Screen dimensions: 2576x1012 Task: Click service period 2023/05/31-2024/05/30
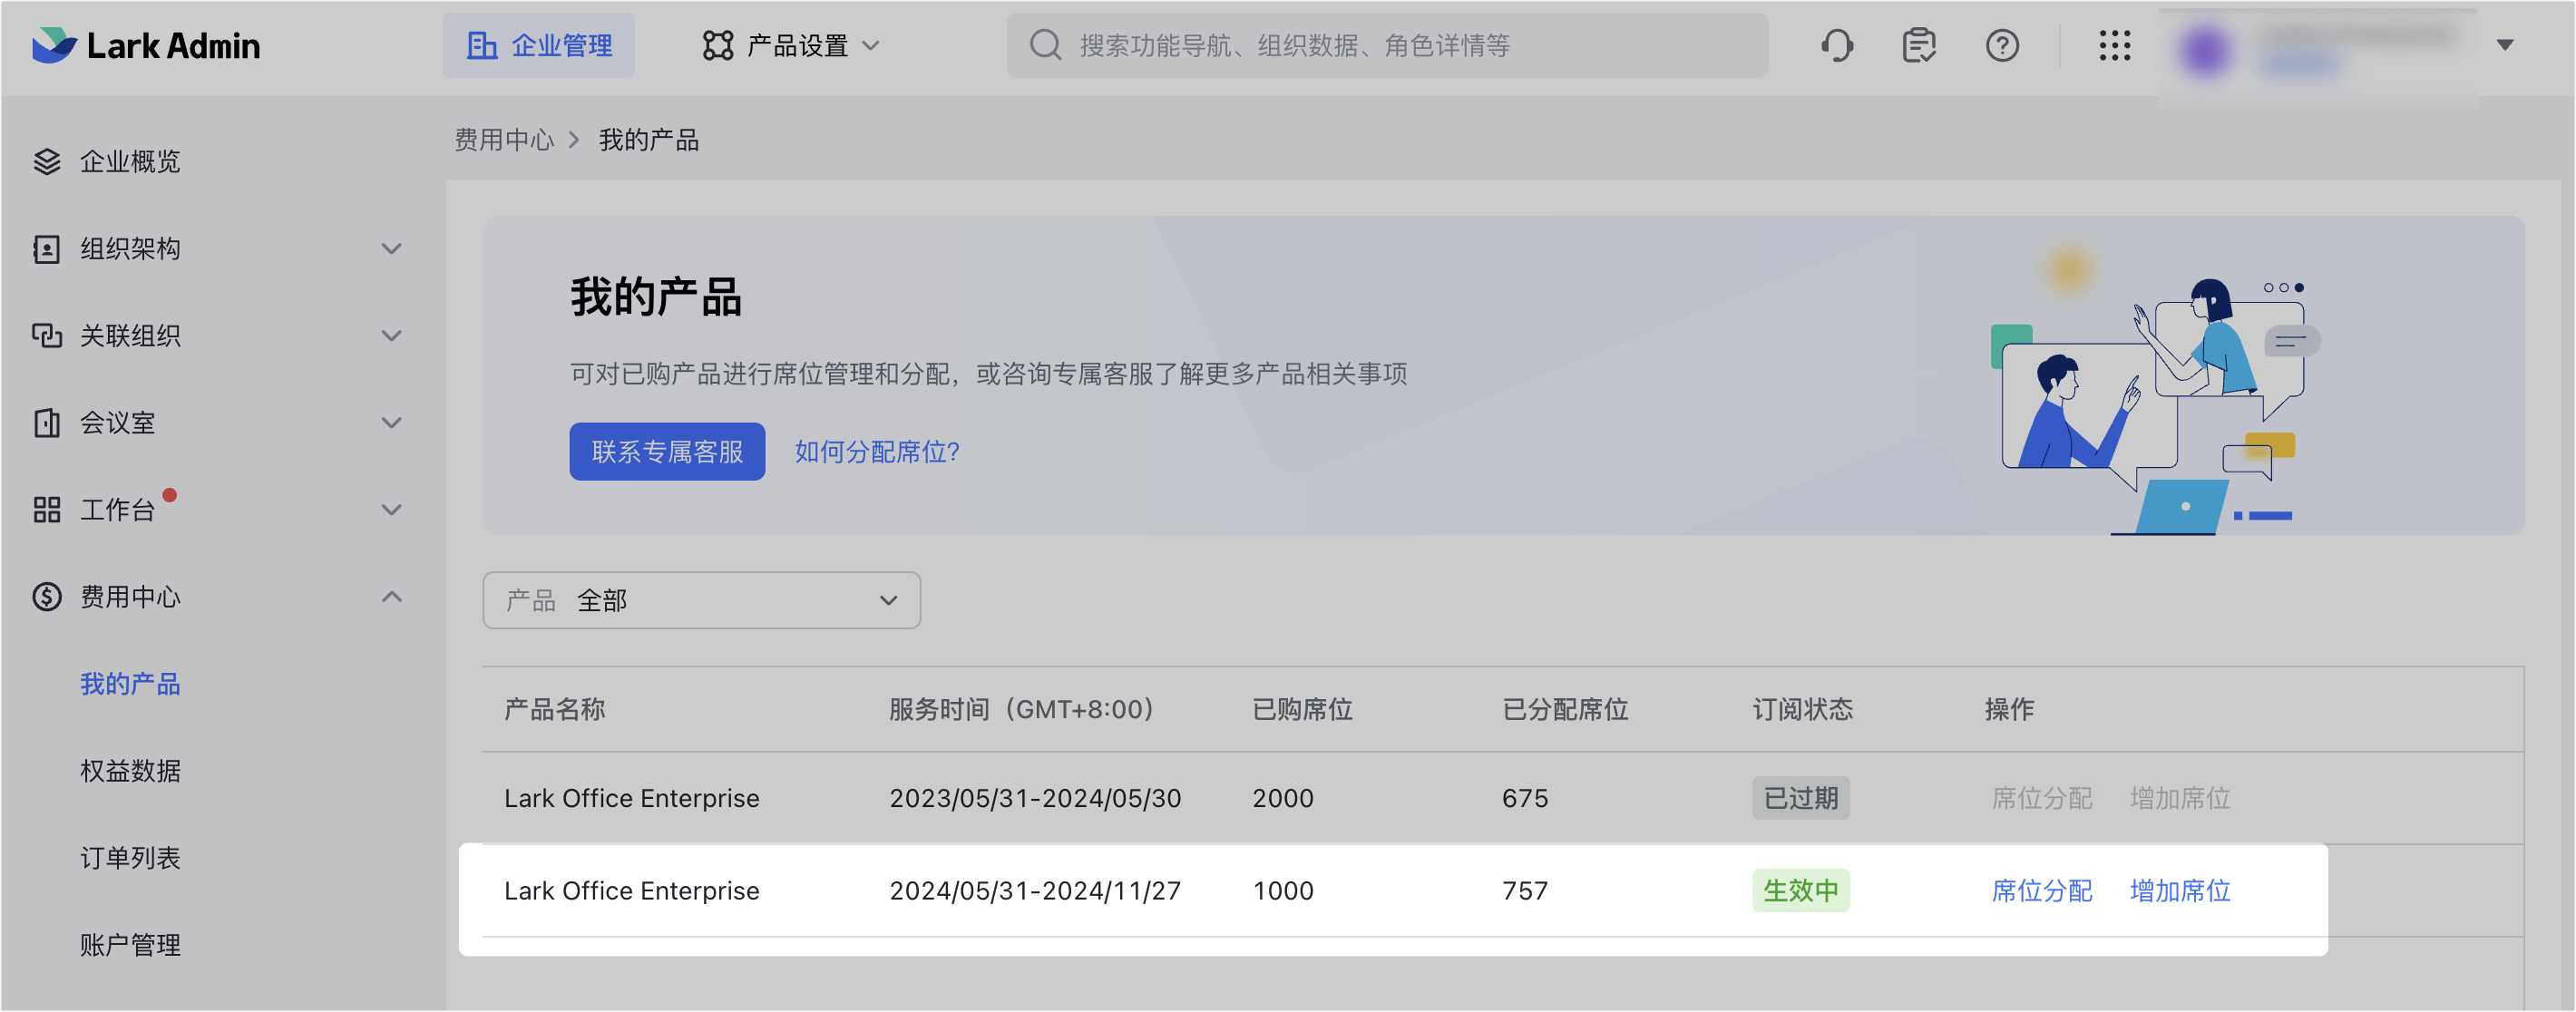click(1035, 798)
